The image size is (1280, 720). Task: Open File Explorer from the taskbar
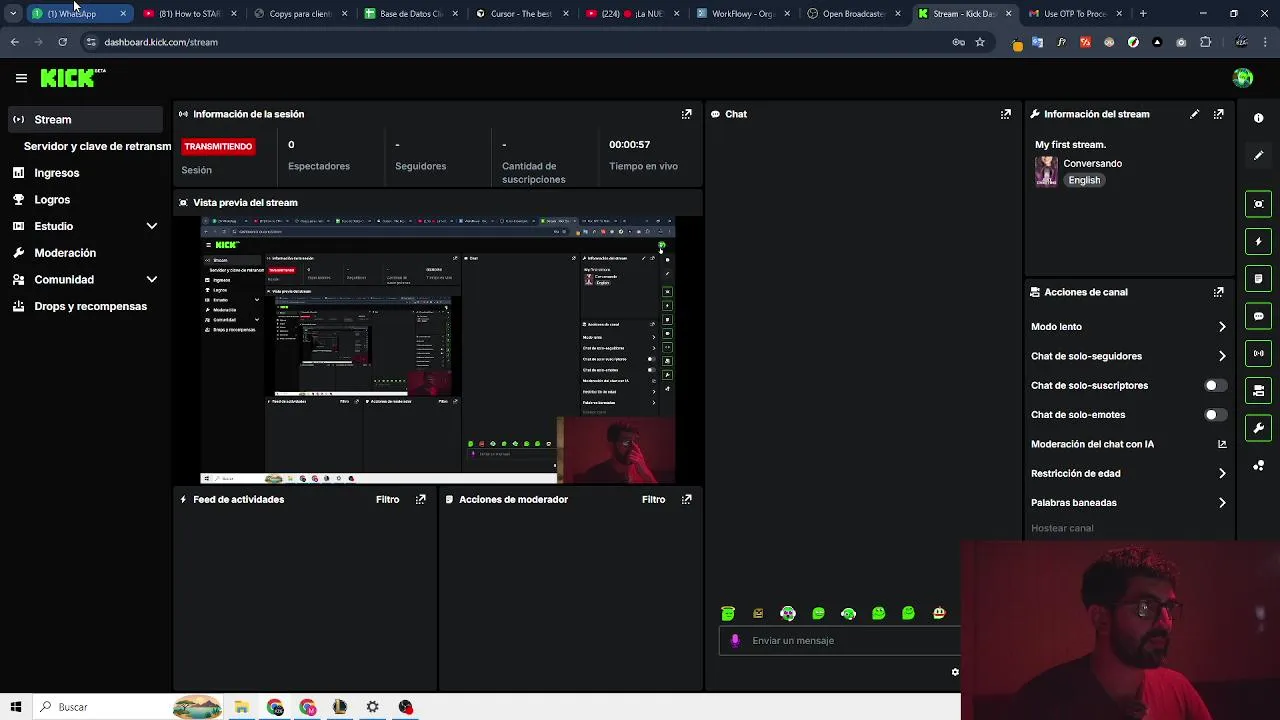(241, 707)
